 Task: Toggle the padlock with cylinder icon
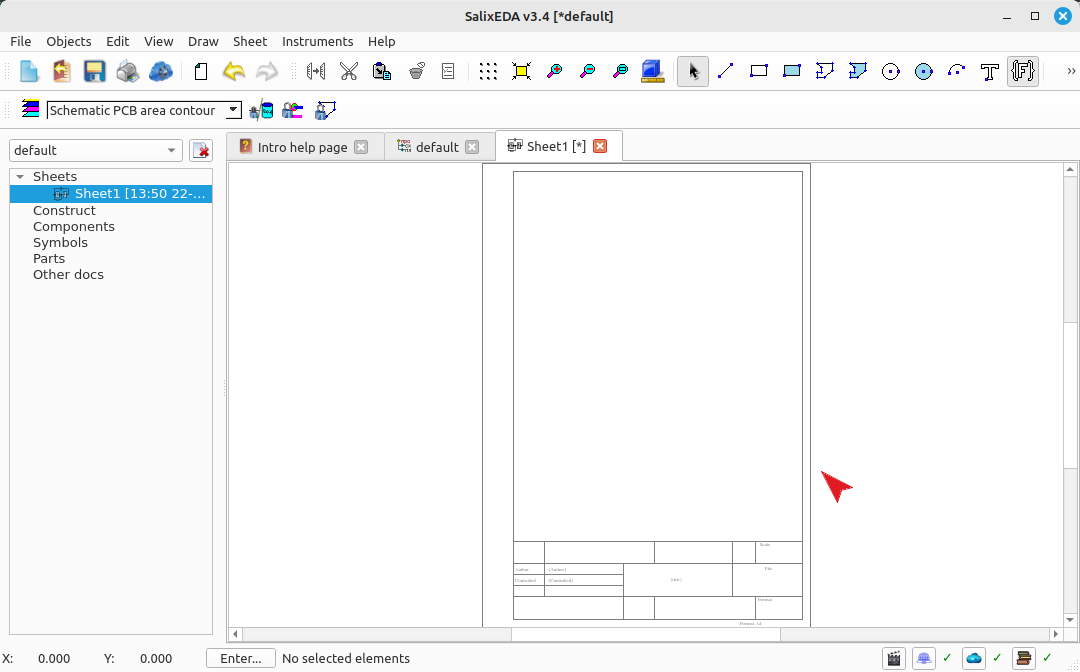[x=261, y=109]
